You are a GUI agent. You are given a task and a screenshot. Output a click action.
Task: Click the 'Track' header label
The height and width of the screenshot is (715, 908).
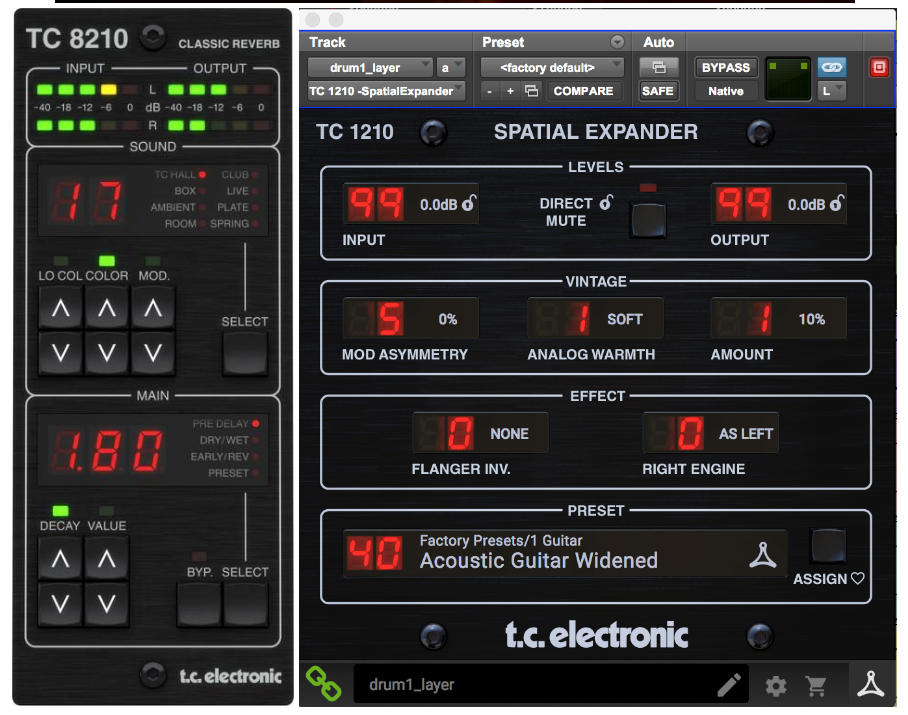(327, 42)
